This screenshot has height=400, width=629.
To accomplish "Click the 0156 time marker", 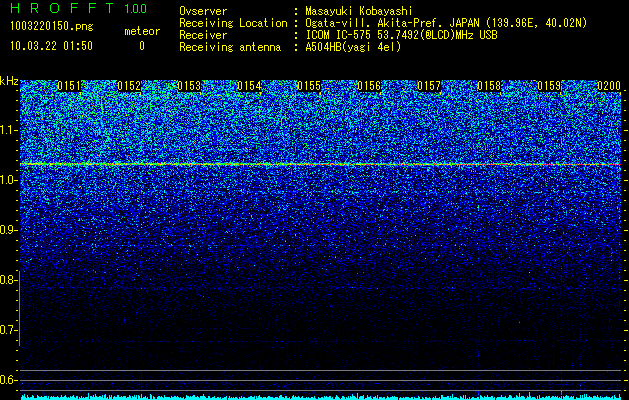I will pos(369,86).
